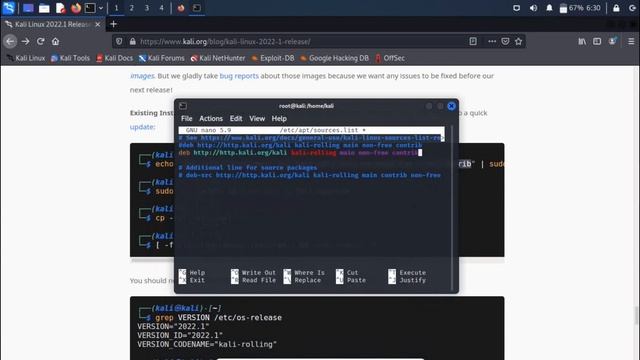This screenshot has height=360, width=640.
Task: Open the Kali Docs bookmark
Action: click(x=114, y=58)
